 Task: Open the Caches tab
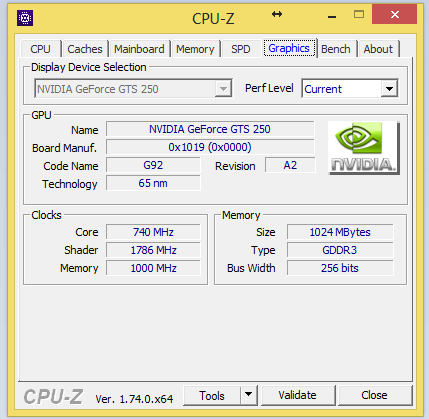tap(85, 49)
